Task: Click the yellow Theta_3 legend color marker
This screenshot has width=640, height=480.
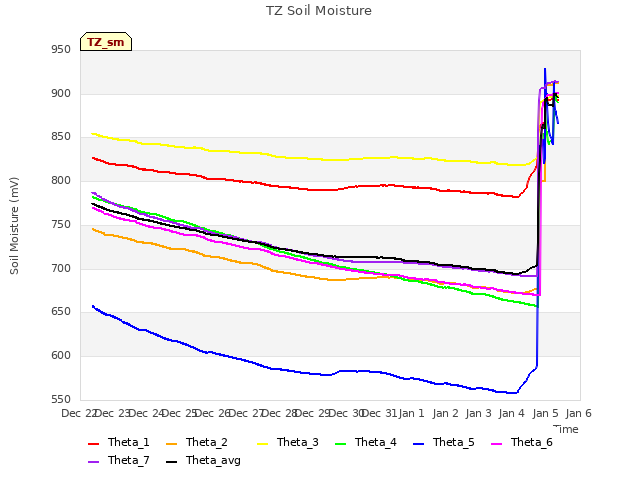Action: (262, 444)
